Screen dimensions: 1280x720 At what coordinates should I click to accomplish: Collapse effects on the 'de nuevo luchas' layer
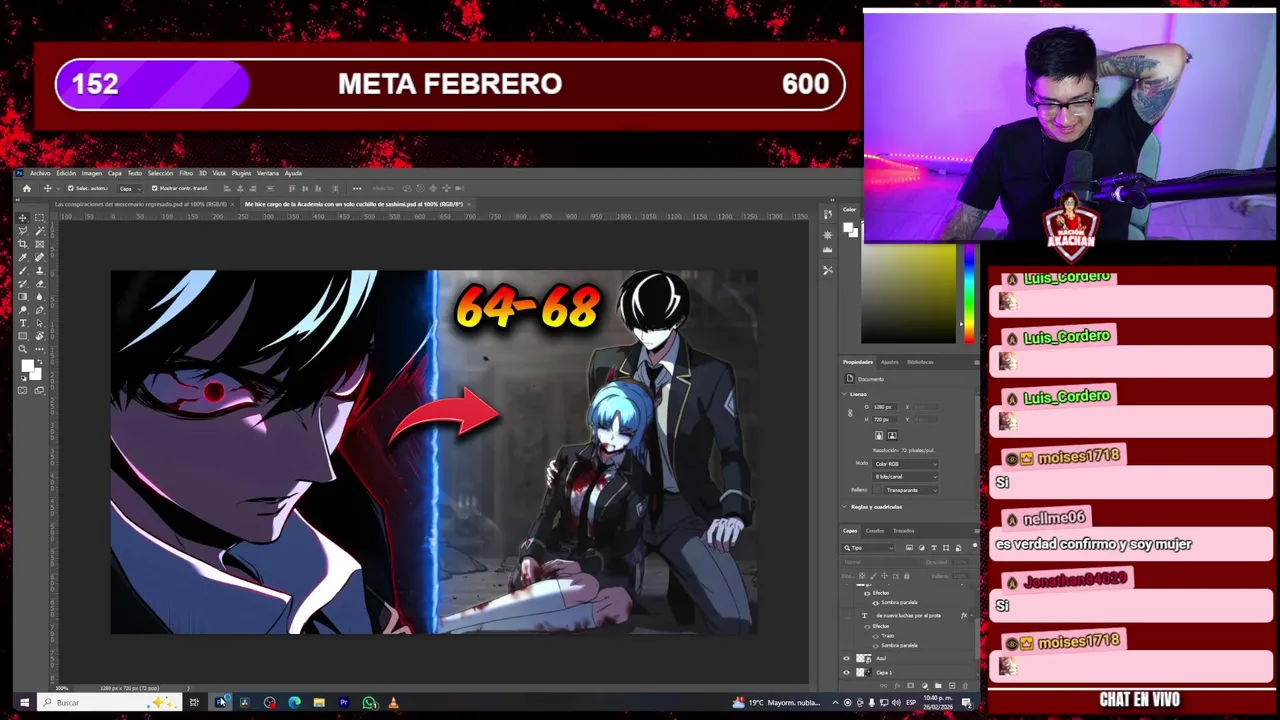click(x=972, y=615)
